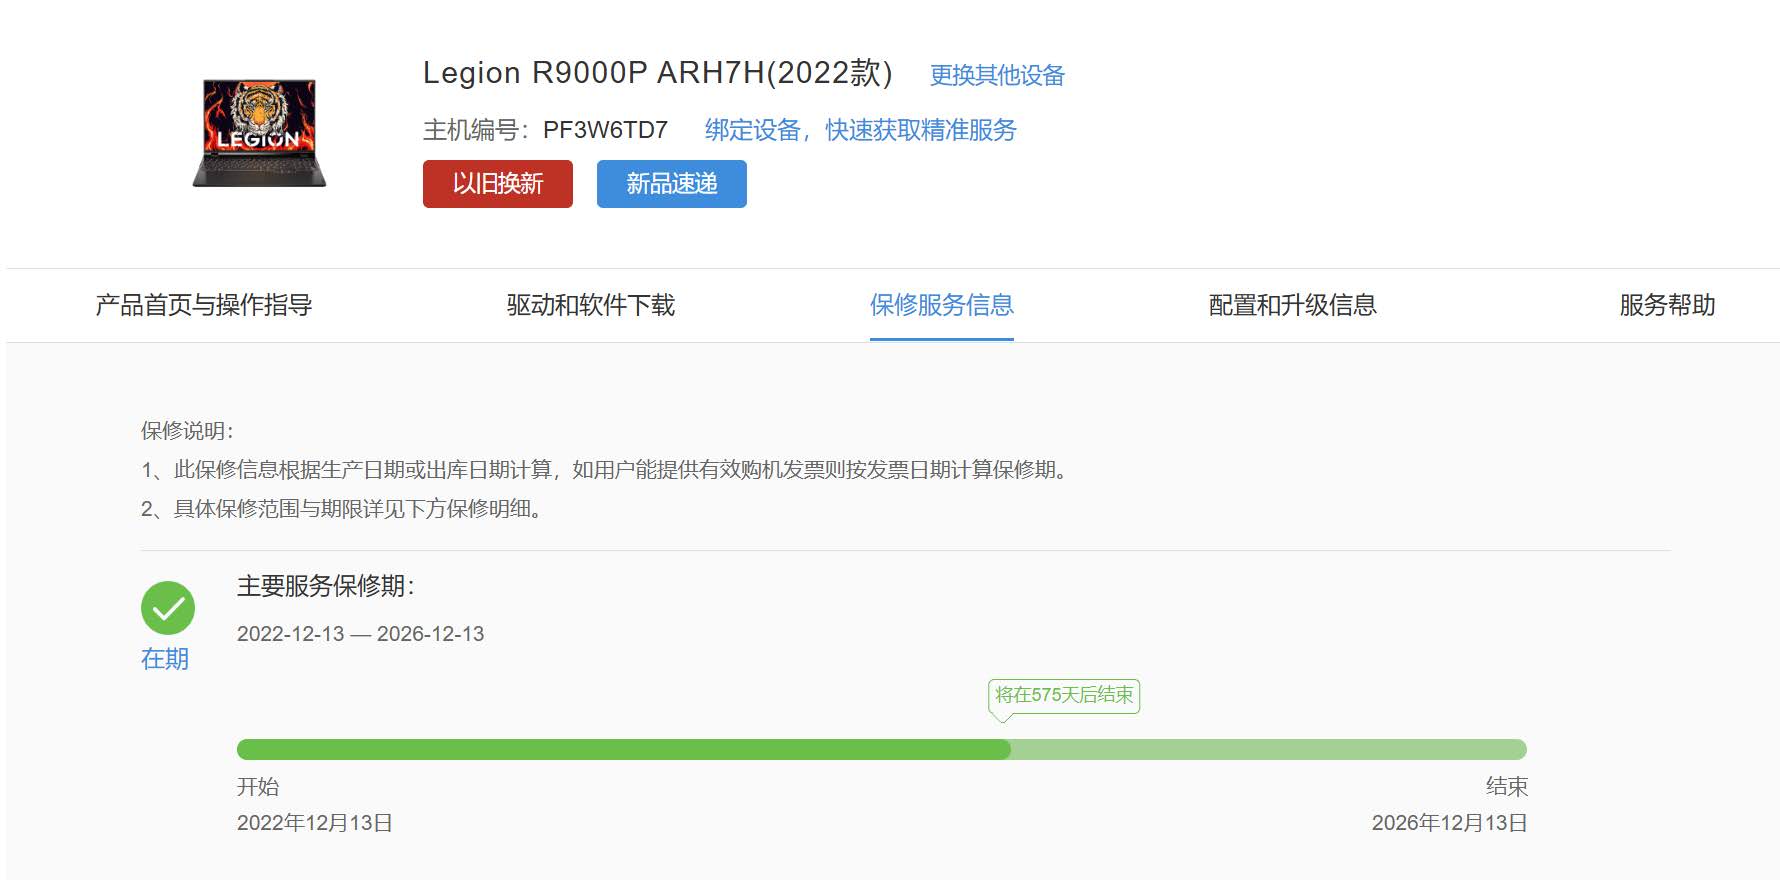
Task: Open the 驱动和软件下载 tab
Action: [x=591, y=305]
